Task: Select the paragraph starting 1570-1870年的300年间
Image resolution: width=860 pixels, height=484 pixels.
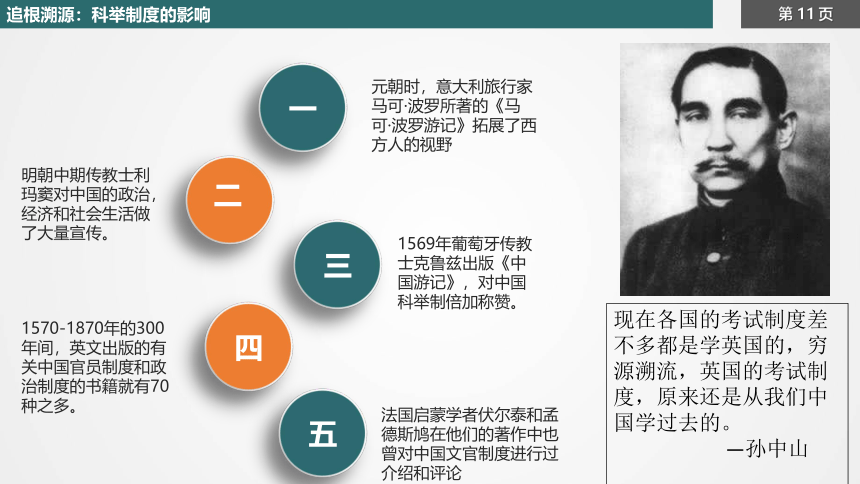Action: [x=95, y=367]
